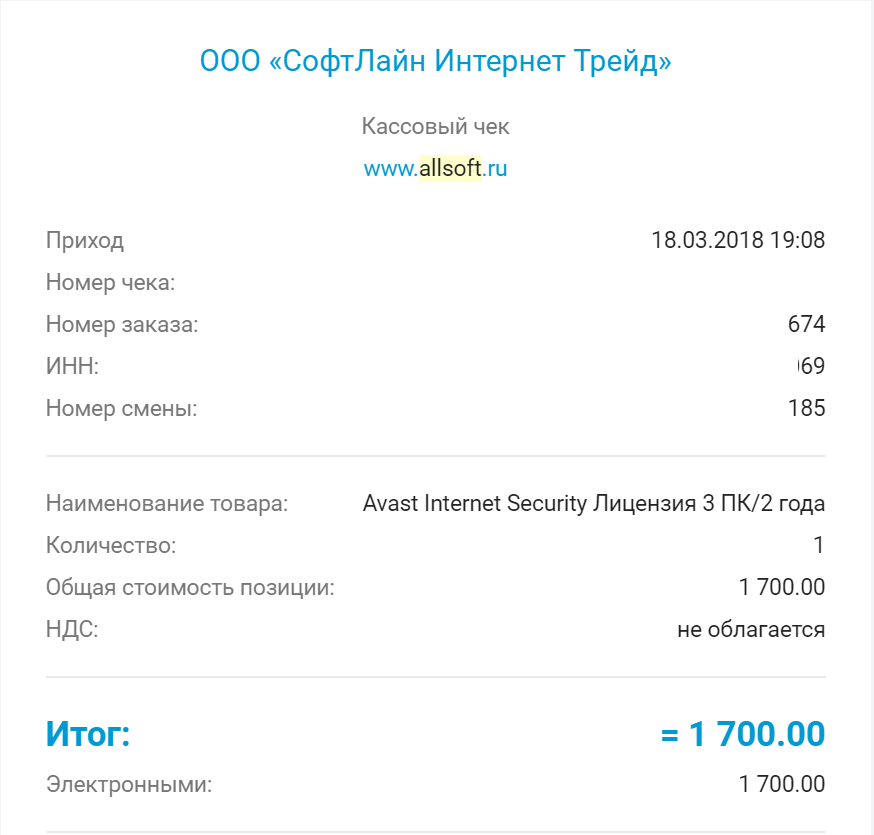Click the Приход label
874x835 pixels.
coord(85,240)
